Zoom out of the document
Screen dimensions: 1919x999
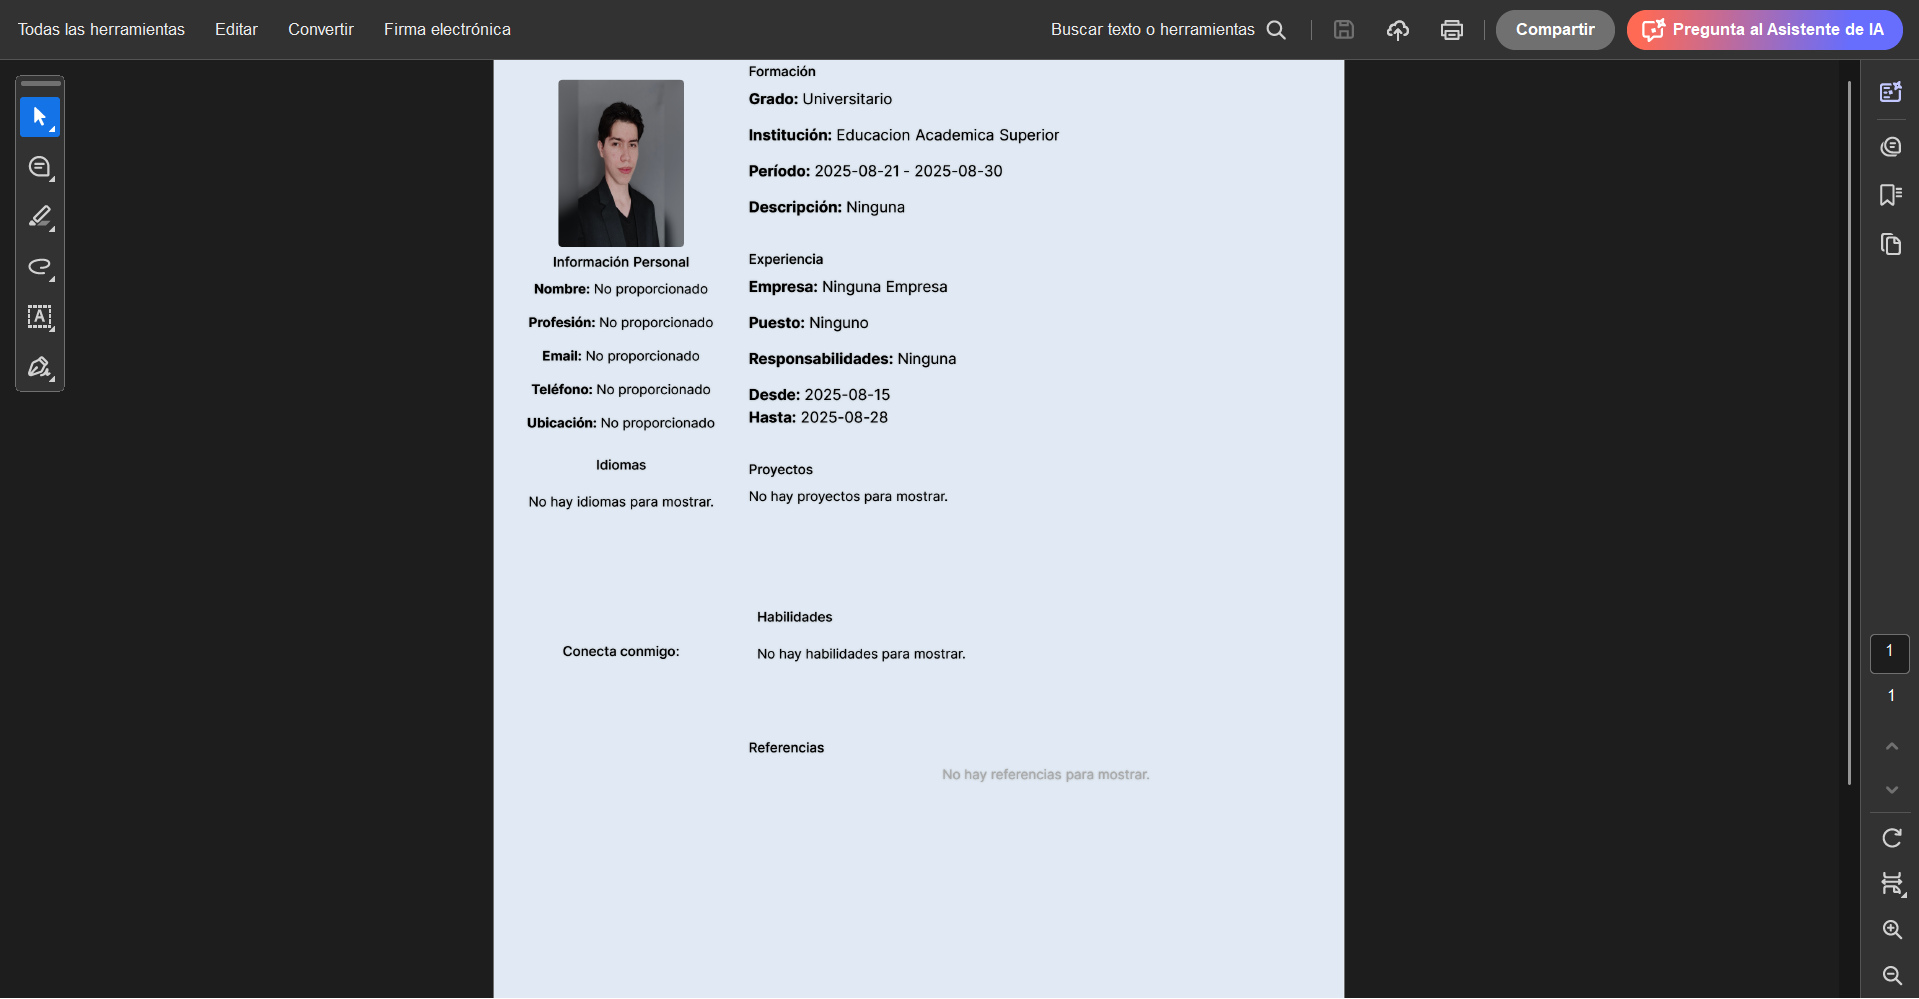click(1891, 975)
